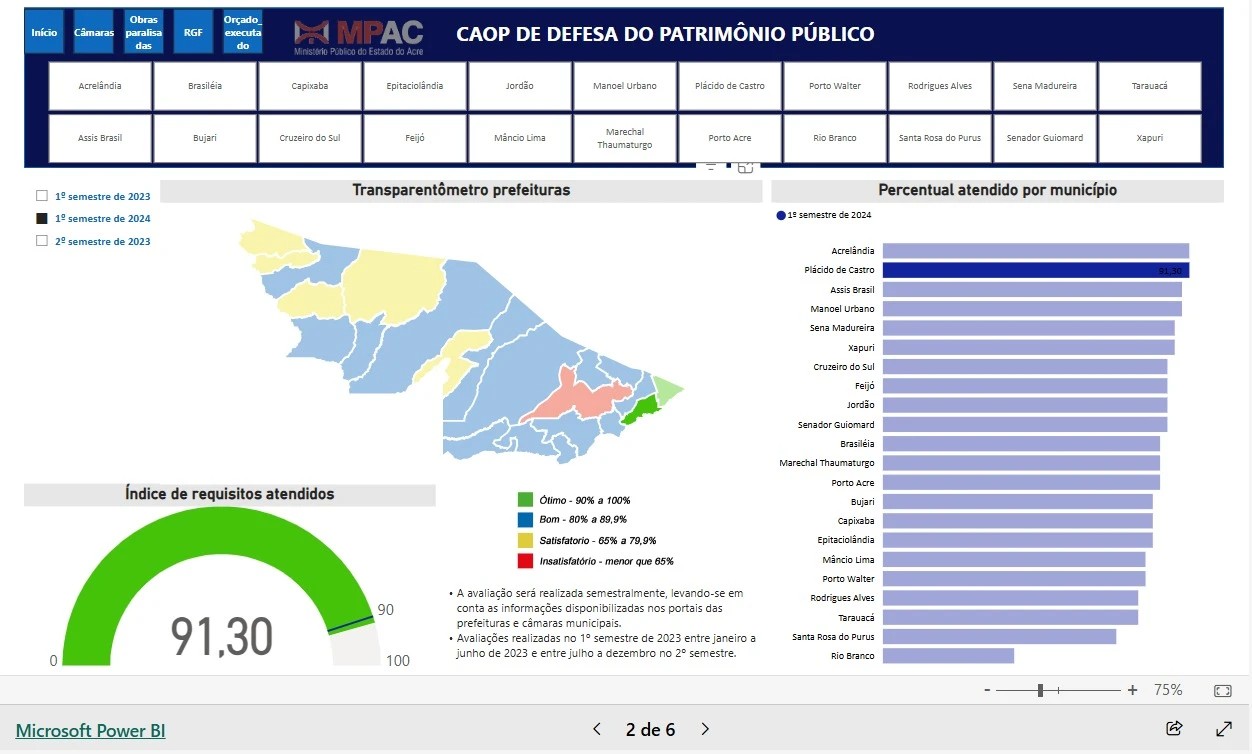The height and width of the screenshot is (754, 1252).
Task: Check the 1º semestre de 2023 checkbox
Action: point(42,196)
